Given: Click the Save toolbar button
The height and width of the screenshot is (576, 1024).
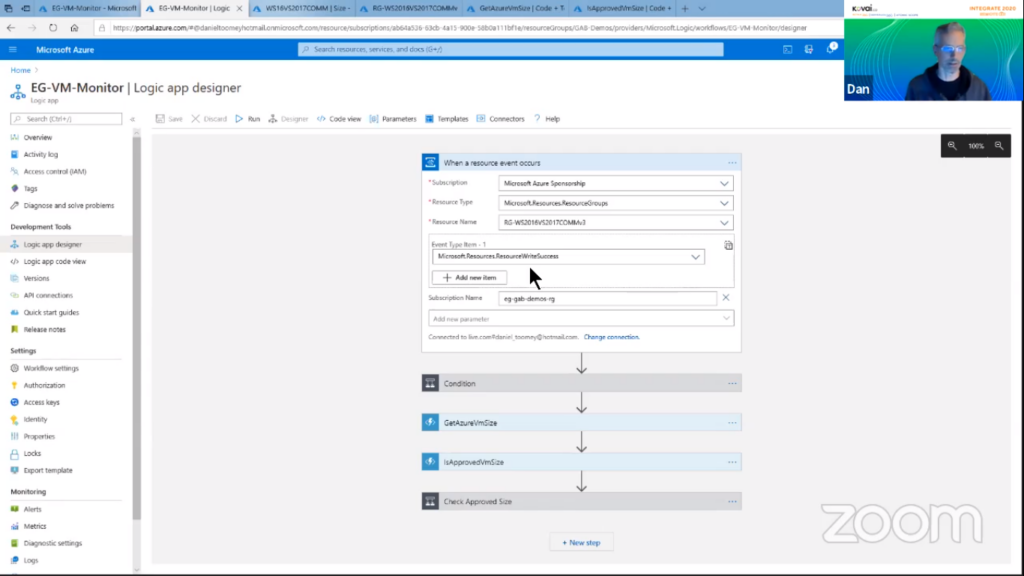Looking at the screenshot, I should point(168,119).
